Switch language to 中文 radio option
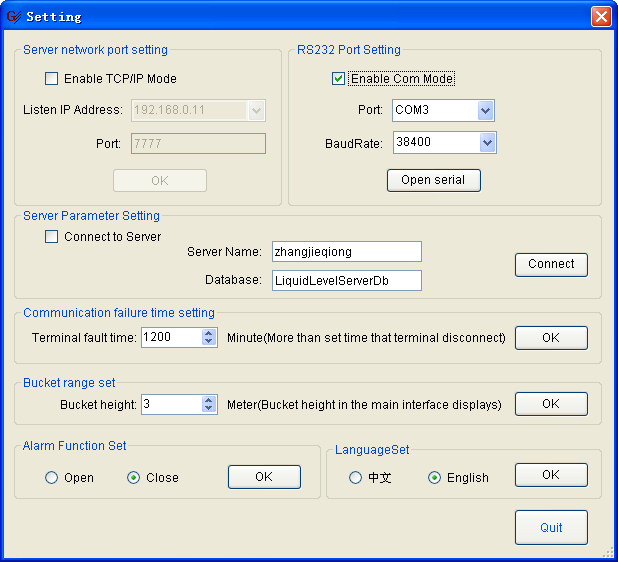This screenshot has width=618, height=562. pos(355,478)
